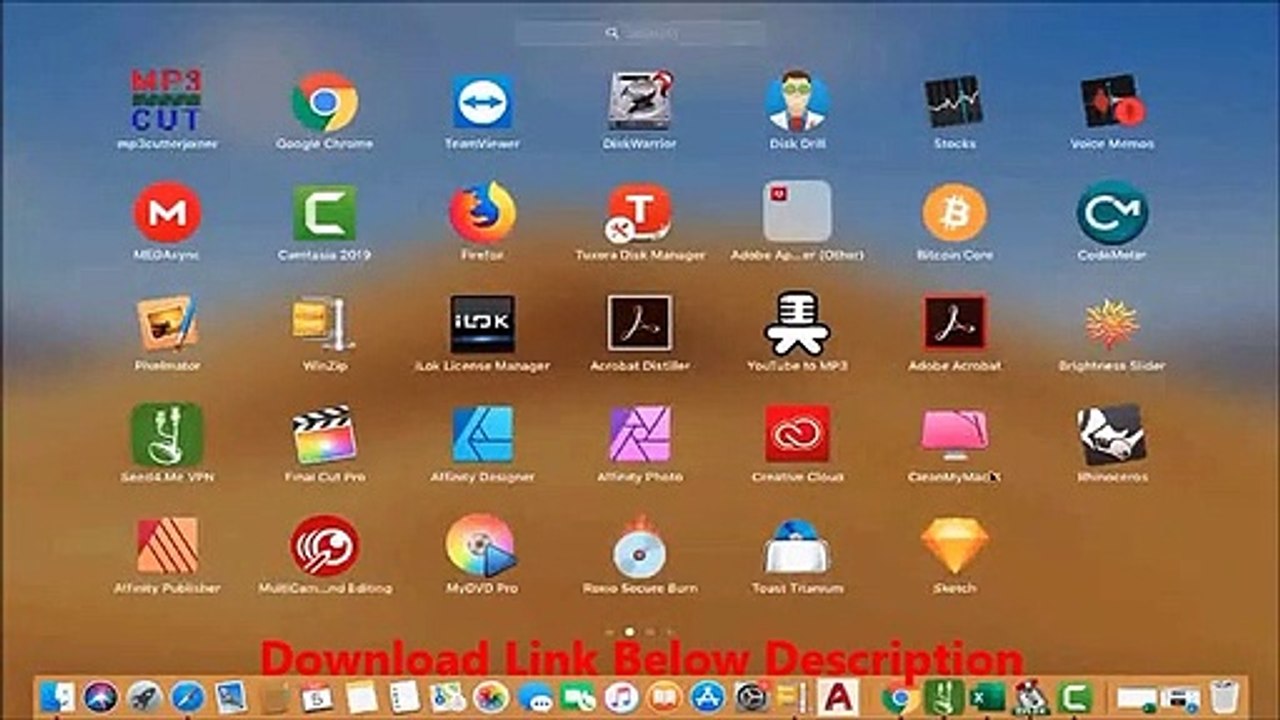The height and width of the screenshot is (720, 1280).
Task: Open Adobe Acrobat
Action: [x=954, y=323]
